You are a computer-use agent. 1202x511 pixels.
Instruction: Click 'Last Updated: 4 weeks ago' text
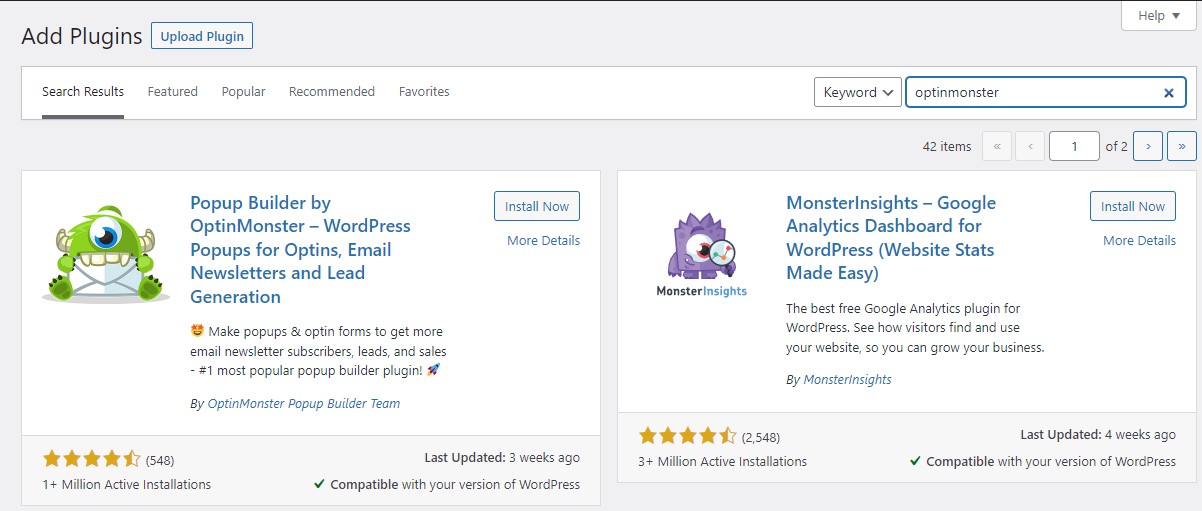click(x=1098, y=435)
